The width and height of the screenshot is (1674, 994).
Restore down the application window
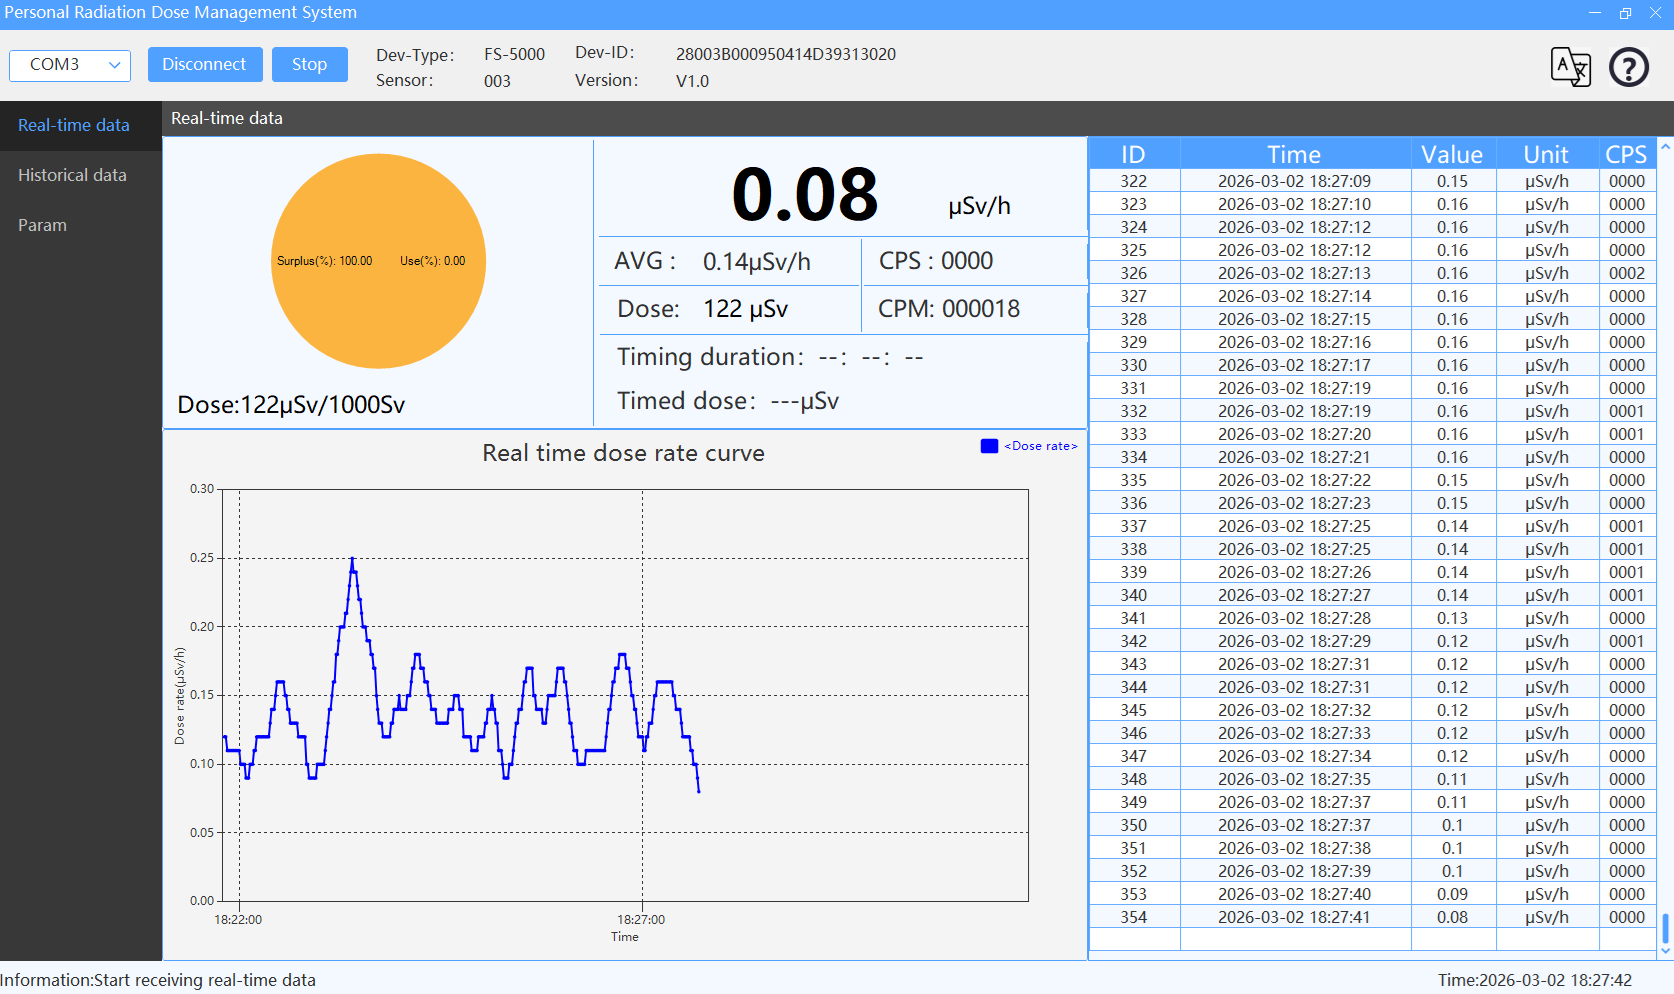point(1625,13)
